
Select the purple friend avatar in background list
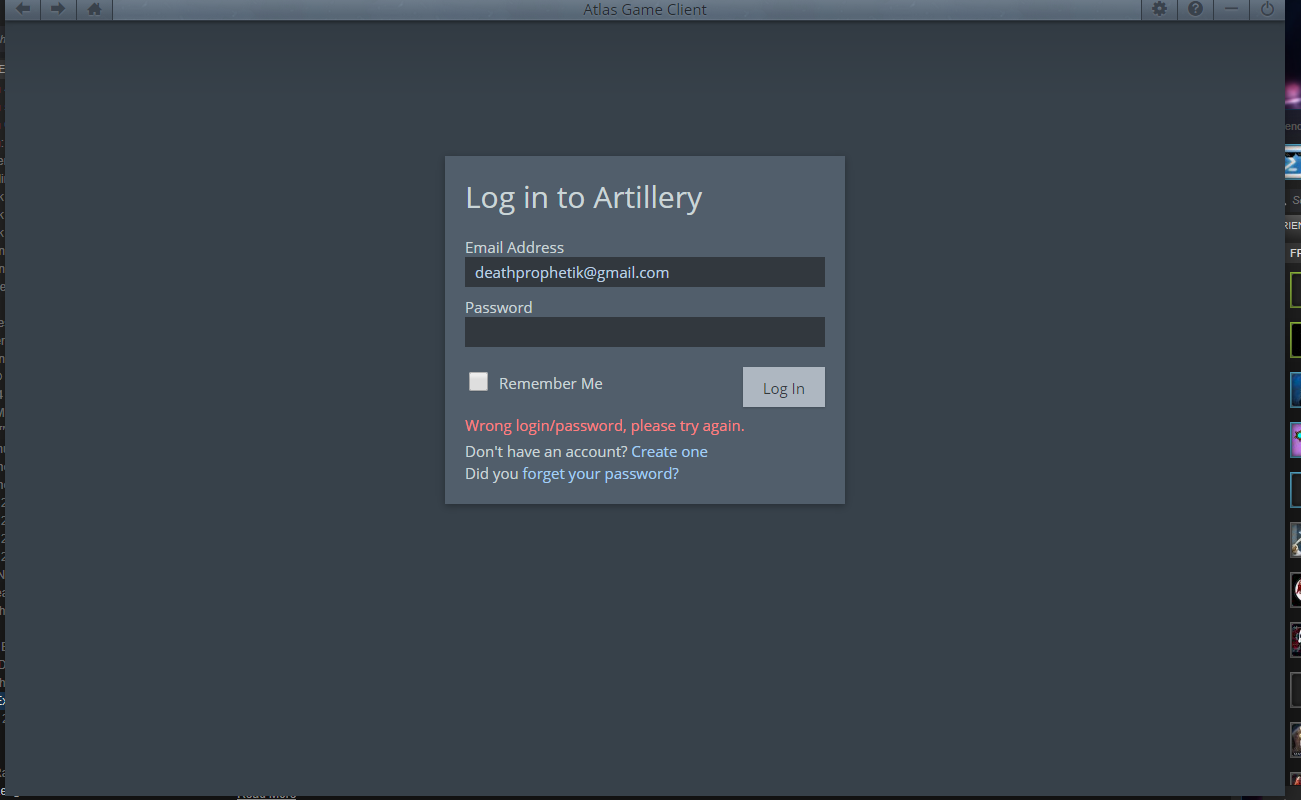pyautogui.click(x=1295, y=439)
